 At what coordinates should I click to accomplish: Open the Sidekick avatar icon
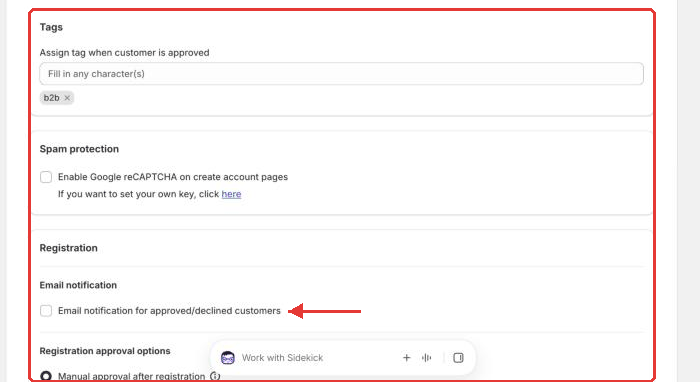click(228, 358)
